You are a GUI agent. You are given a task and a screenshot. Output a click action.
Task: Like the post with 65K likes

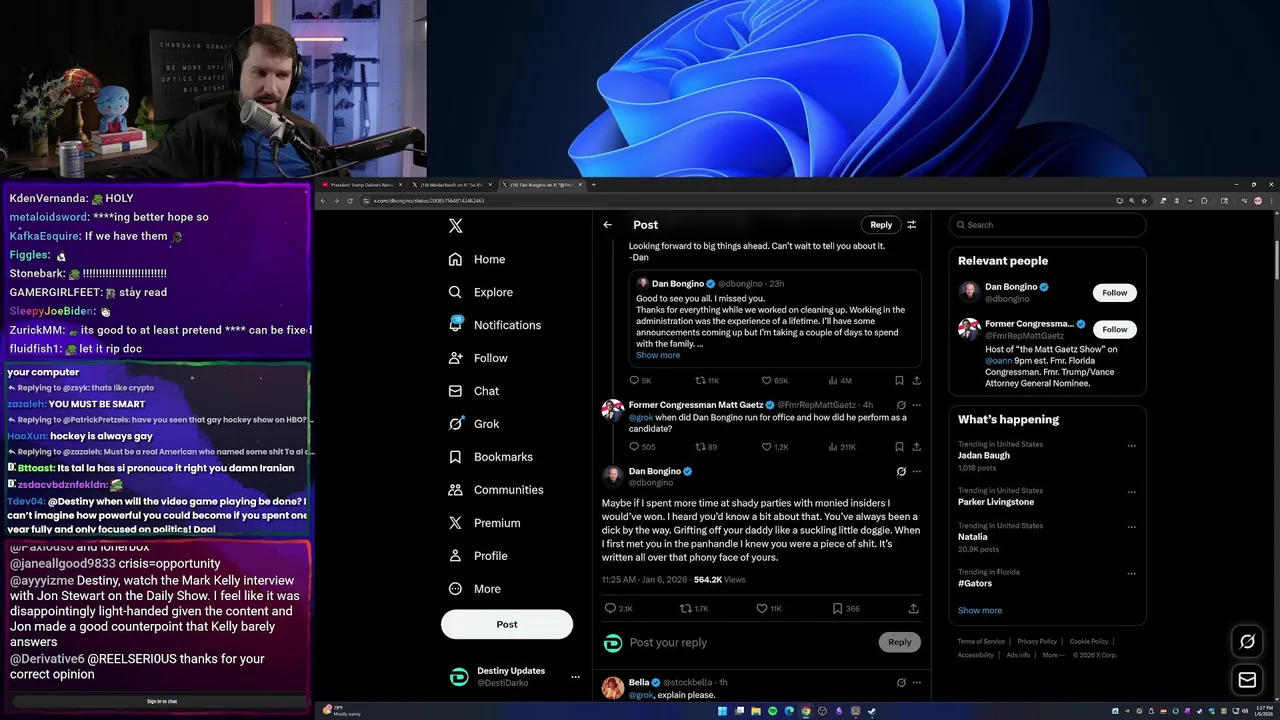pyautogui.click(x=775, y=381)
